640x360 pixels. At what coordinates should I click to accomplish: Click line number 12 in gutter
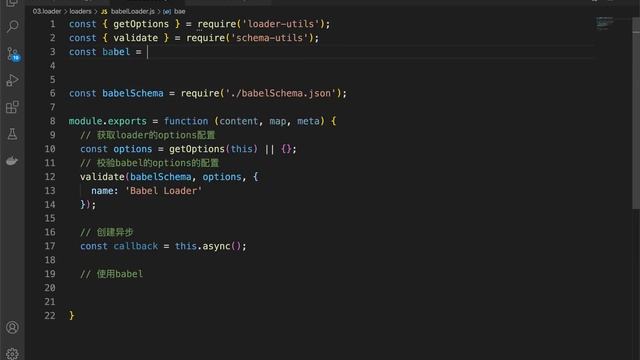49,177
